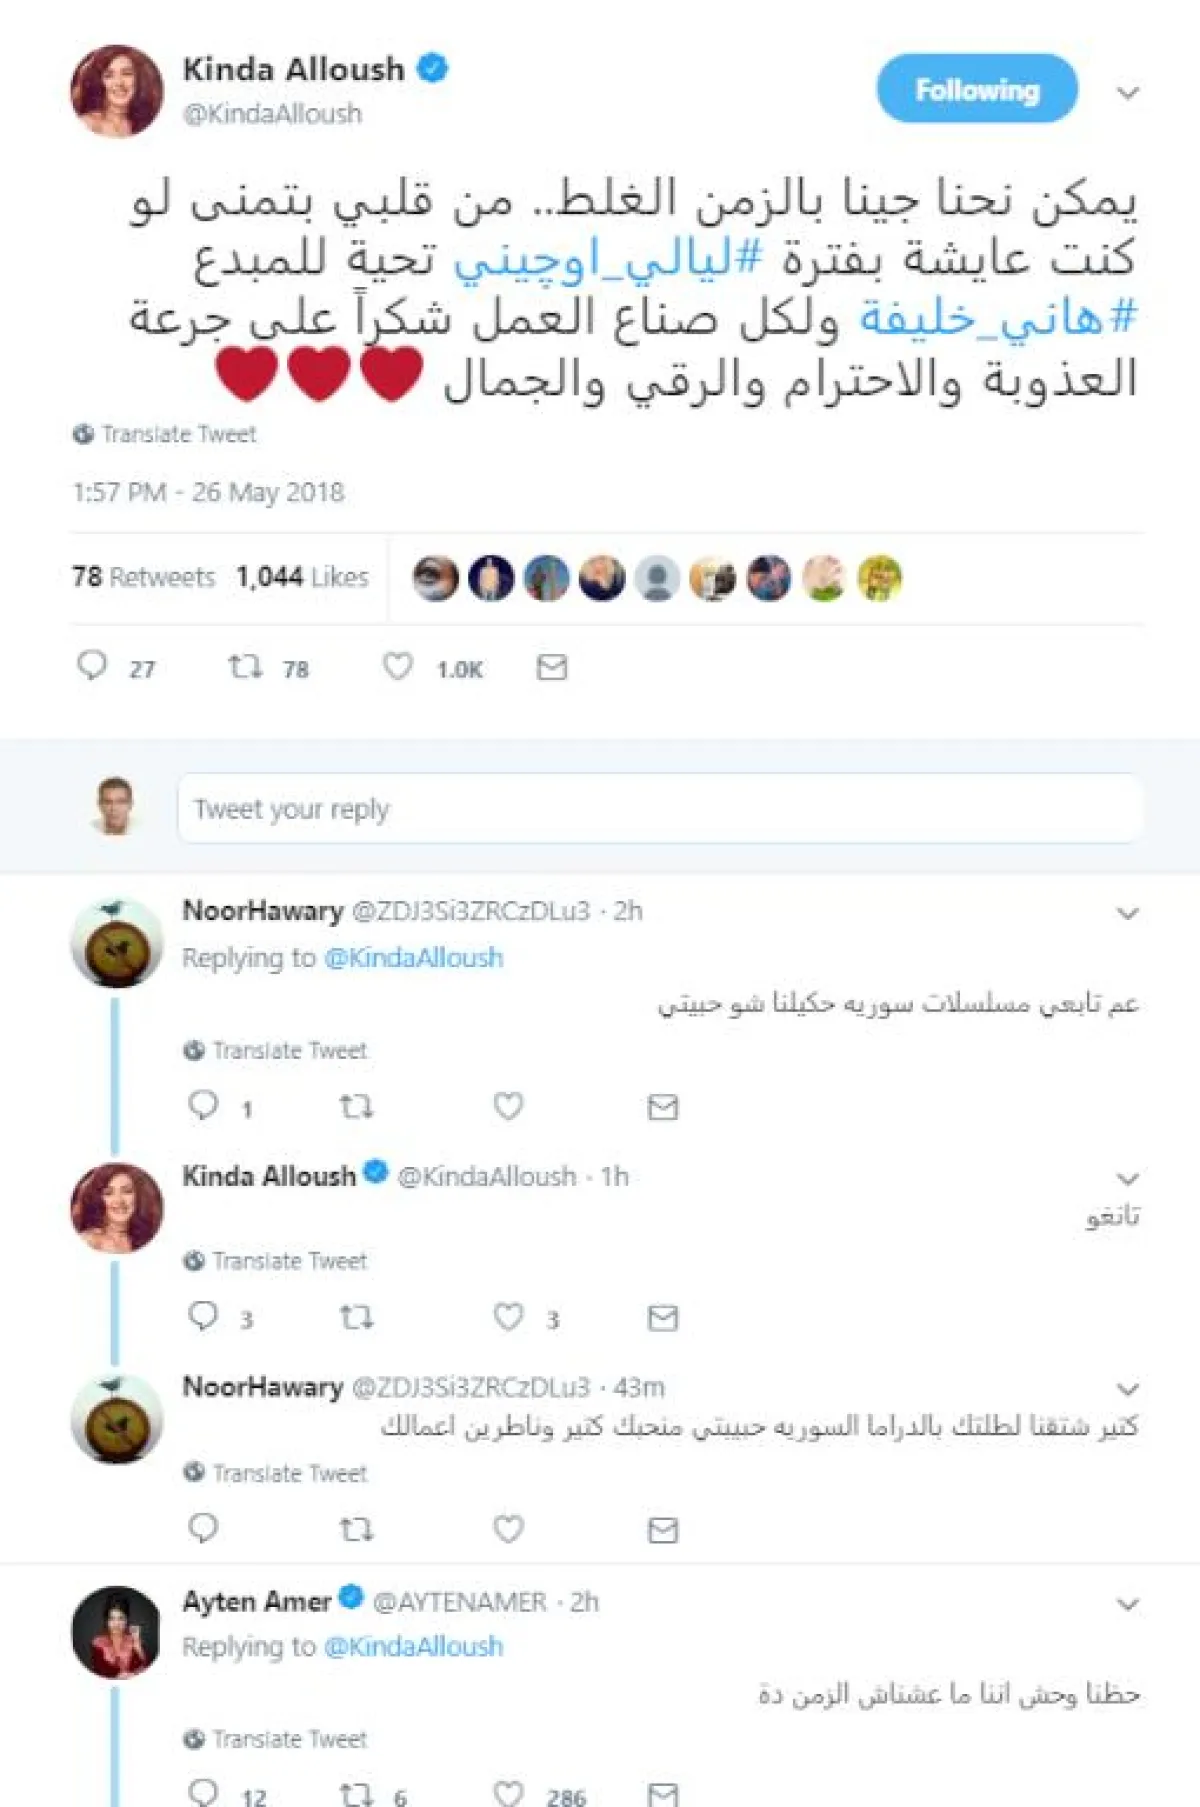The image size is (1200, 1807).
Task: Like Ayten Amer's reply with 286 likes
Action: pyautogui.click(x=509, y=1793)
